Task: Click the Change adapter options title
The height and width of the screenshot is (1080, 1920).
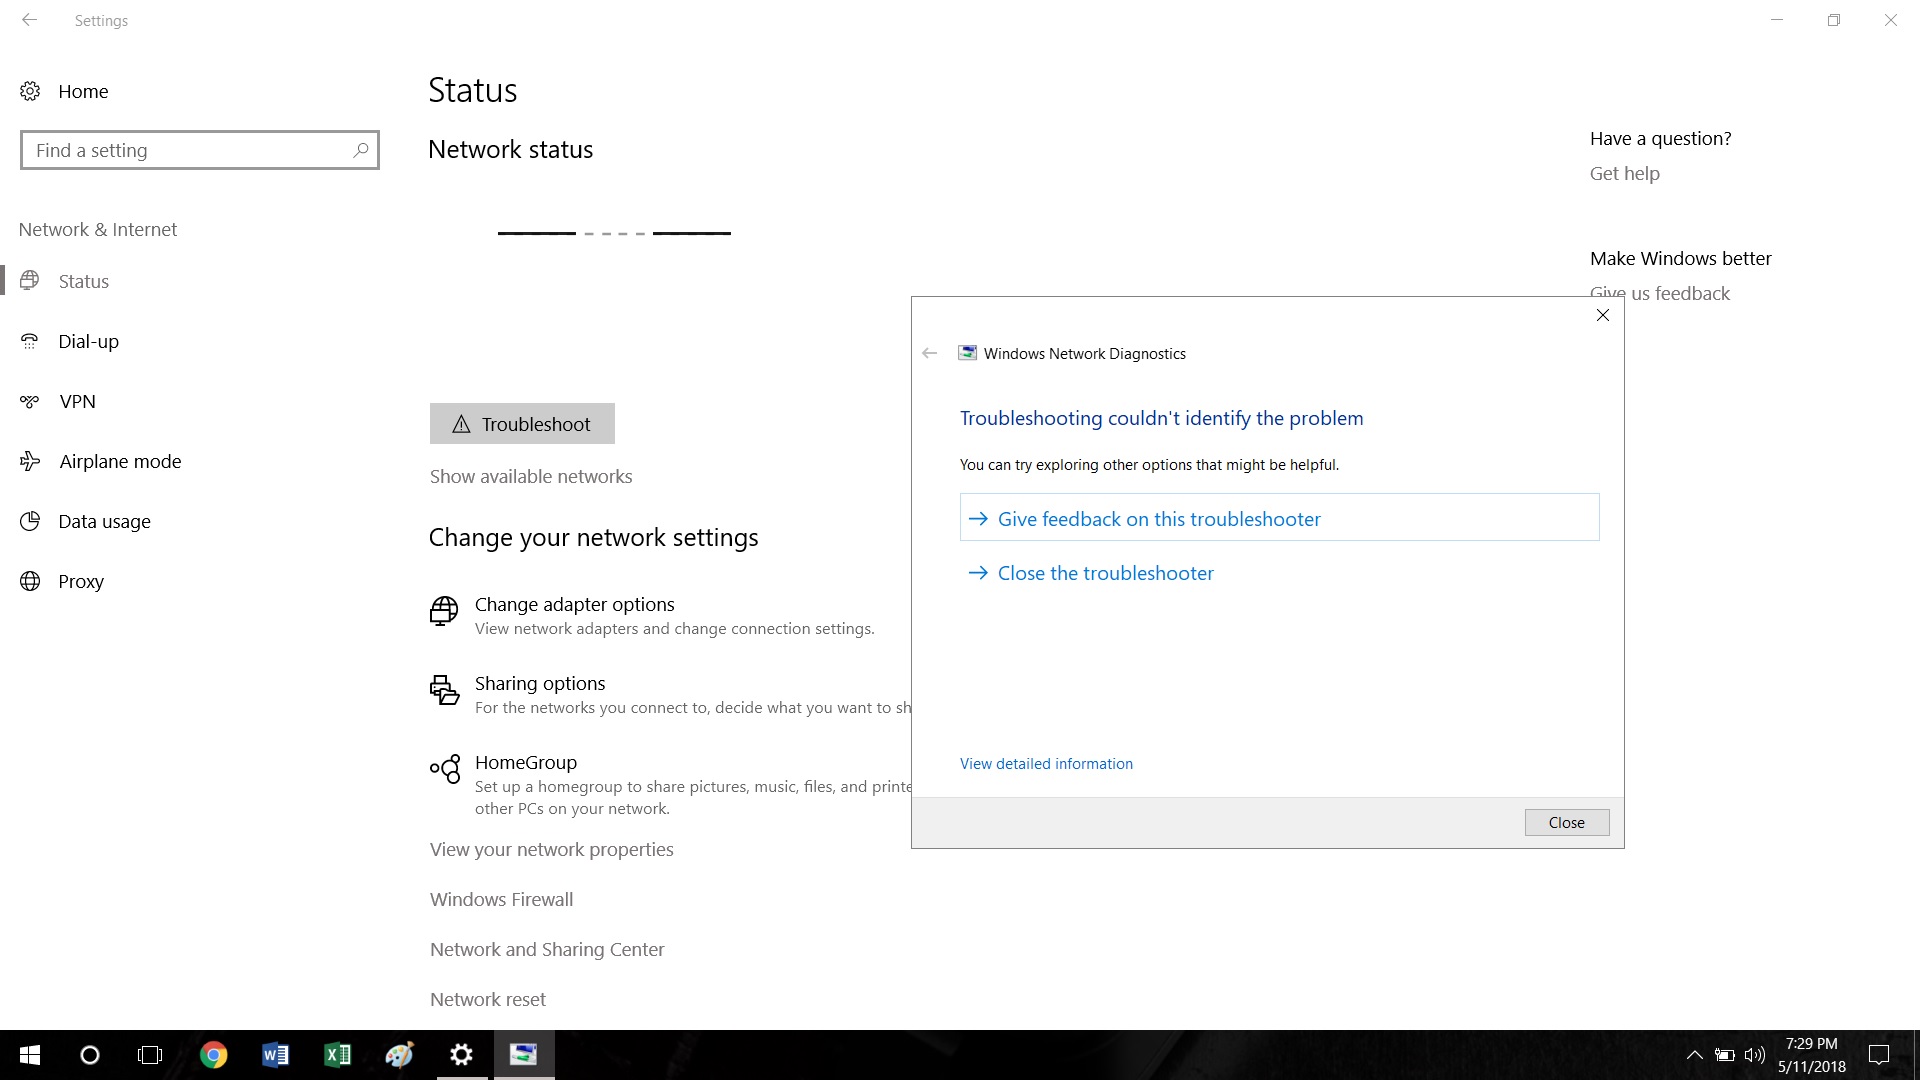Action: tap(575, 604)
